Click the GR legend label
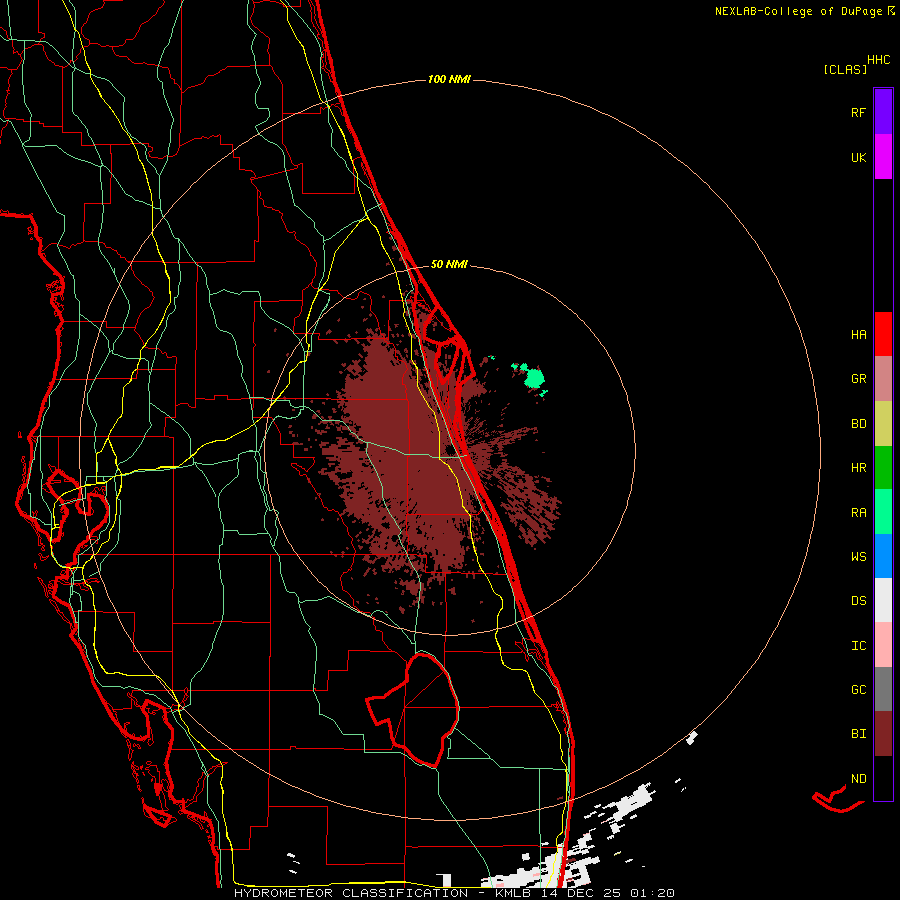Image resolution: width=900 pixels, height=900 pixels. tap(858, 379)
